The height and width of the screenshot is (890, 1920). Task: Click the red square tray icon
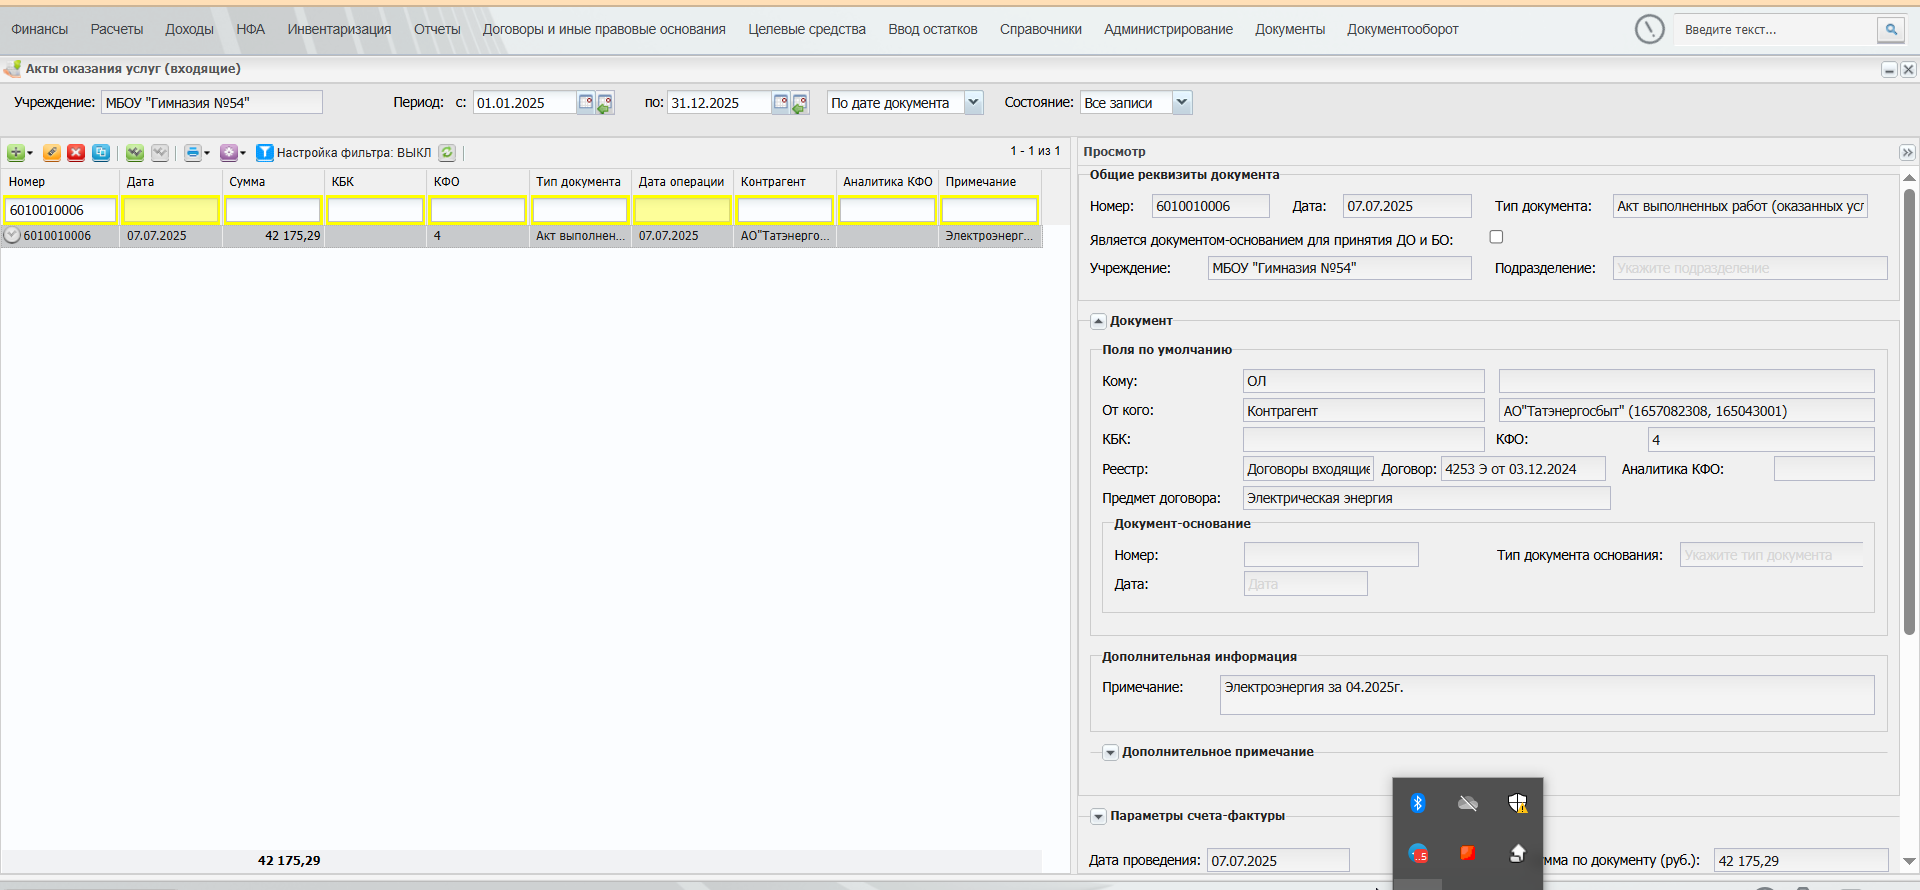pos(1468,853)
